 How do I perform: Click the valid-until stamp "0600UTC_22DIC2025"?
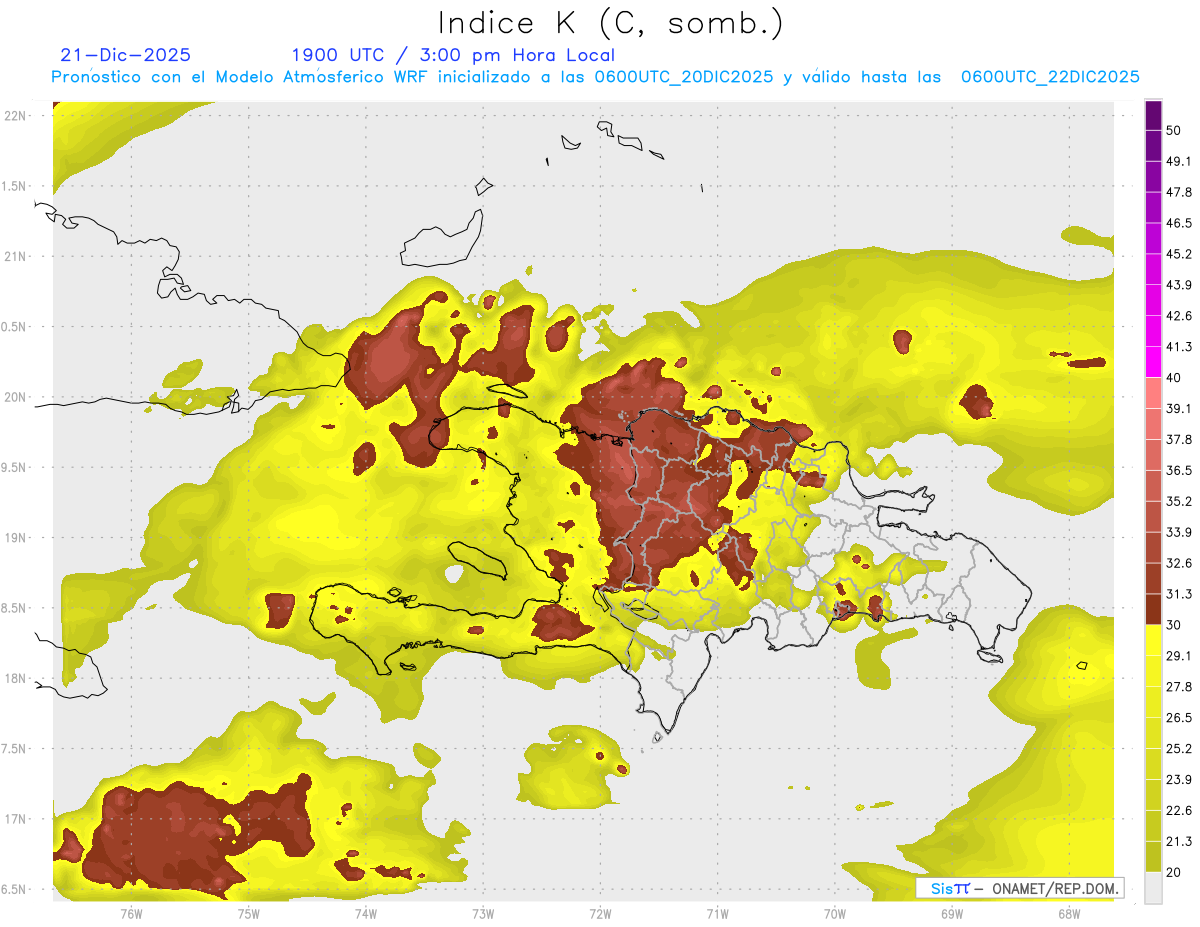click(1050, 77)
